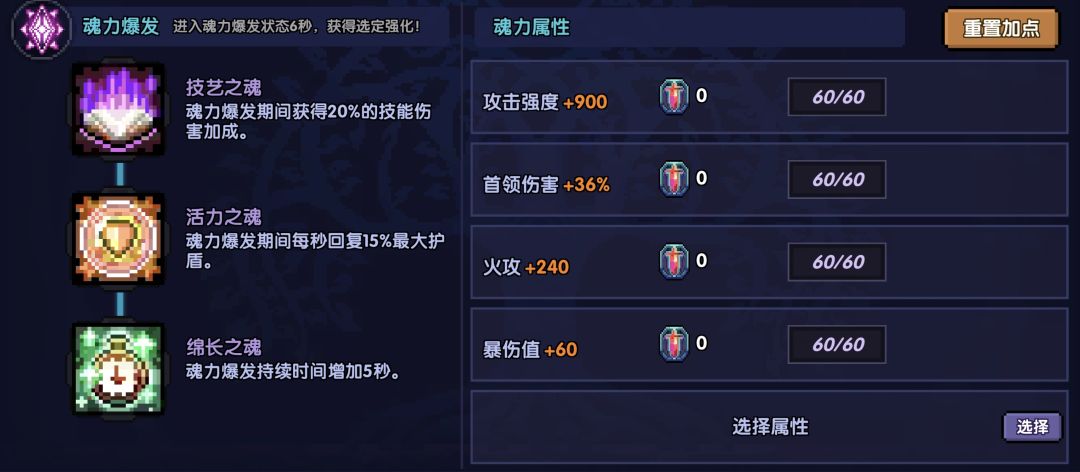
Task: Click the gem icon beside 首领伤害
Action: click(675, 180)
